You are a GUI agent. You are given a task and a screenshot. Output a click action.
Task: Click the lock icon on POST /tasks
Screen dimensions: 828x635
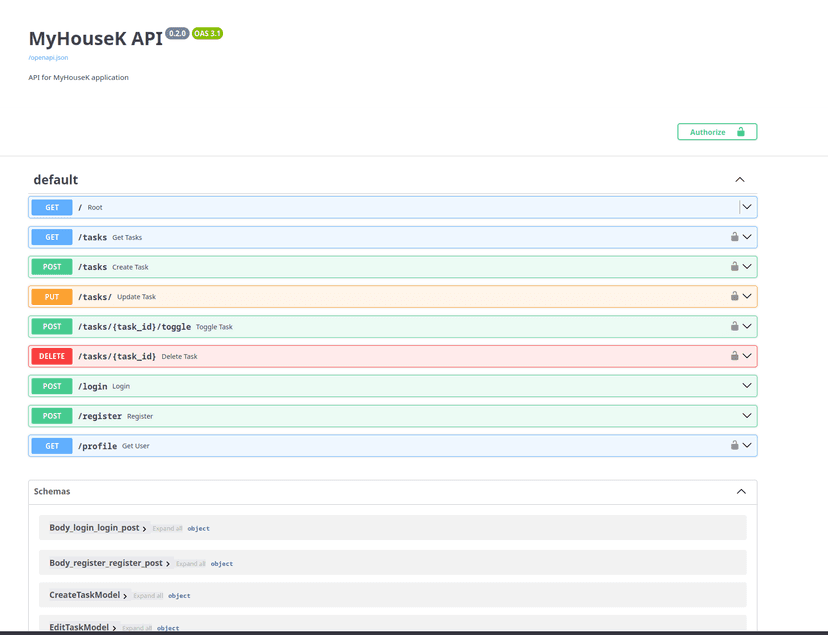pos(734,267)
